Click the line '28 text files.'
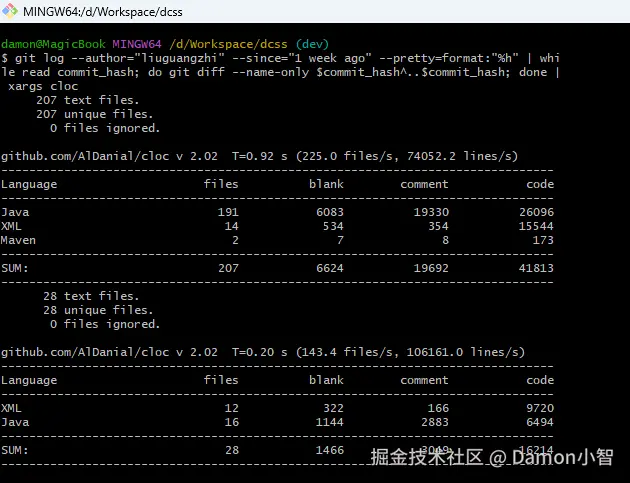This screenshot has width=630, height=483. click(91, 296)
